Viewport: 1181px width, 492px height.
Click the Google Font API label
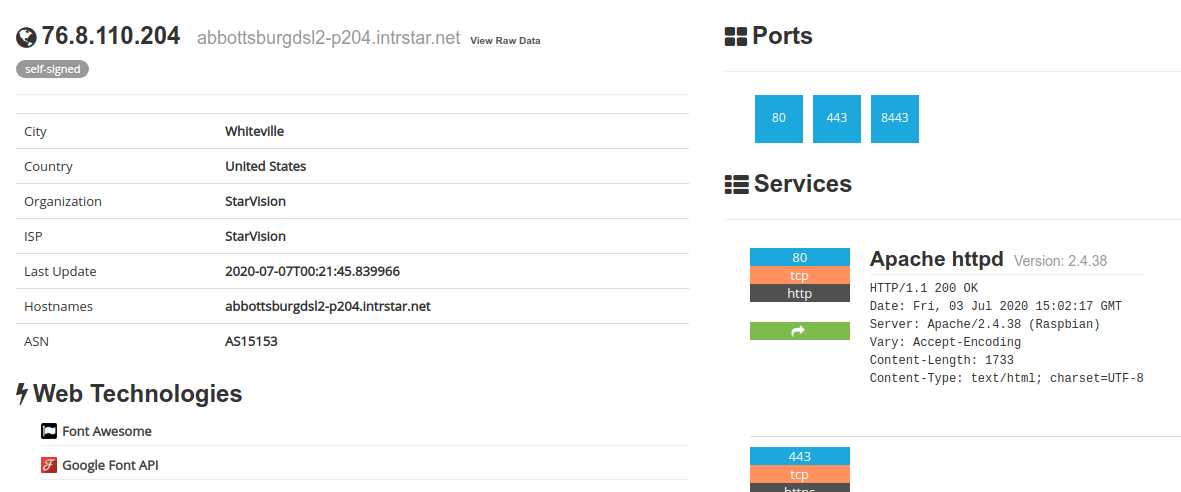110,465
